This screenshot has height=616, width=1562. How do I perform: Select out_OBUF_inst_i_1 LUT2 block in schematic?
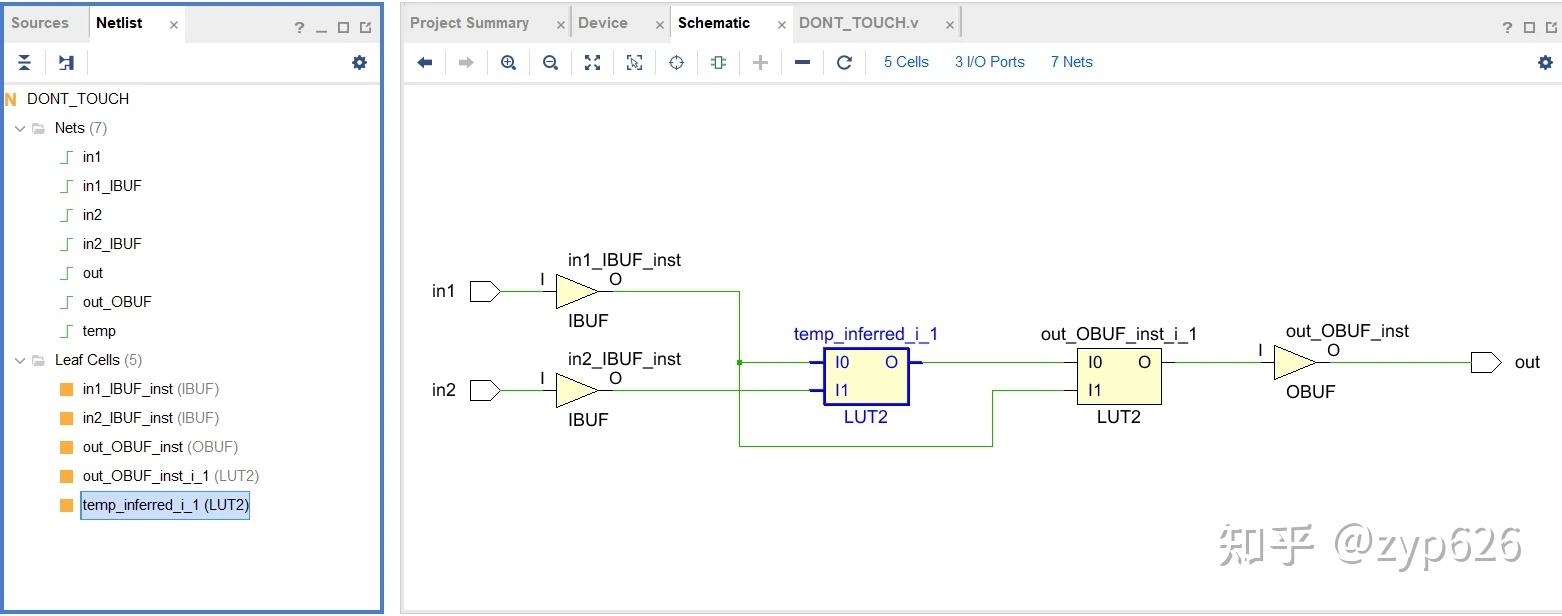click(x=1119, y=376)
